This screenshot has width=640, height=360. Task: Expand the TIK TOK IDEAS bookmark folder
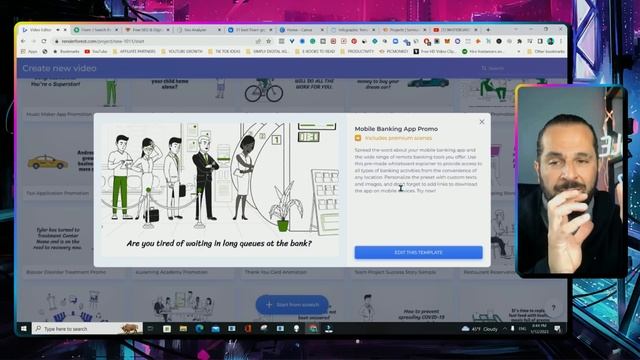(224, 51)
